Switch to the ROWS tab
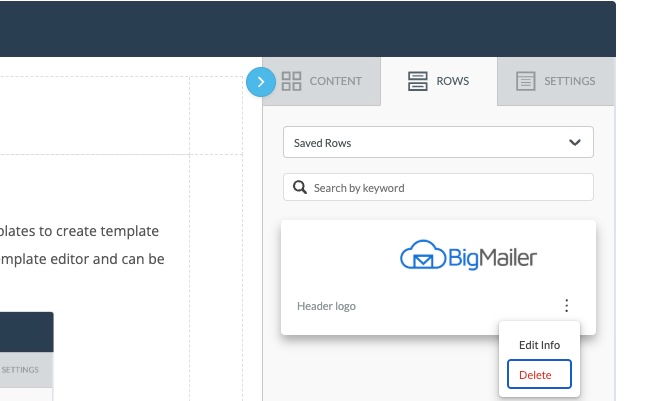Viewport: 650px width, 401px height. pyautogui.click(x=439, y=81)
